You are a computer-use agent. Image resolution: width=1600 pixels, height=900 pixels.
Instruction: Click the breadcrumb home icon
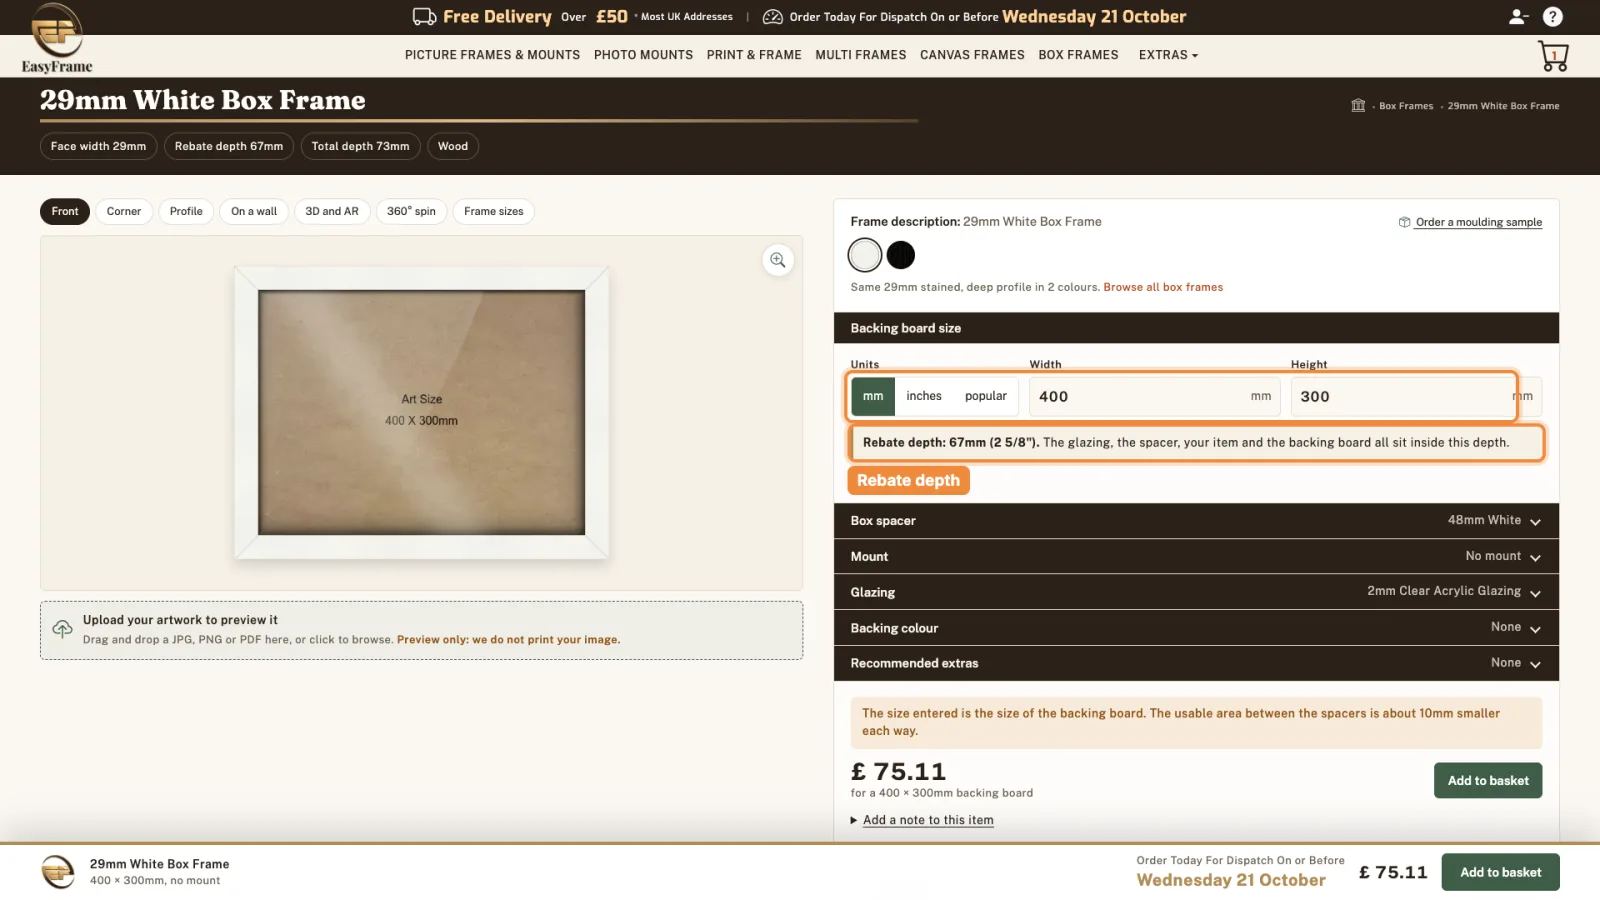pos(1358,105)
